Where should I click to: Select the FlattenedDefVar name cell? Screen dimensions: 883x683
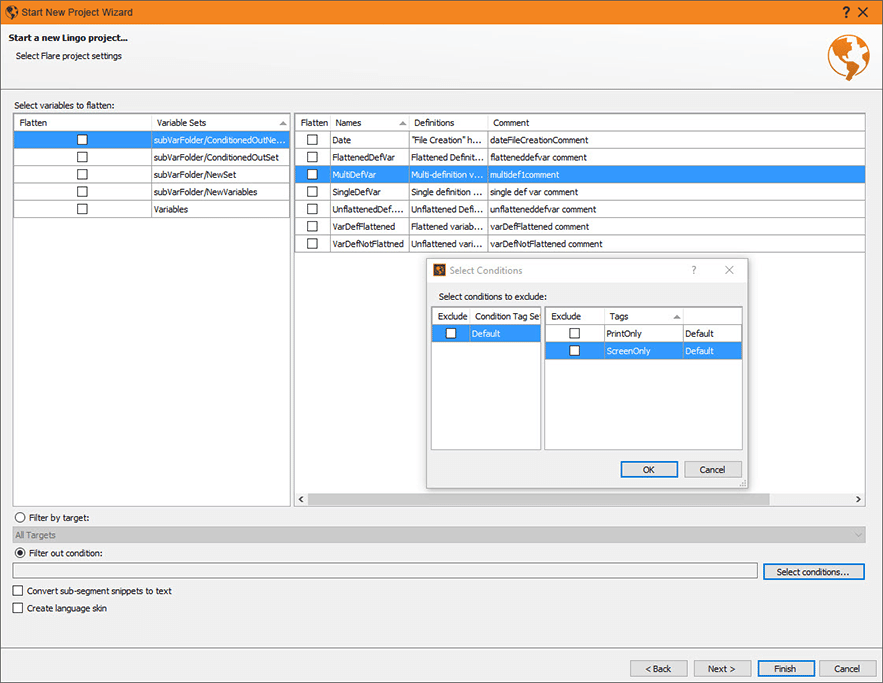coord(369,157)
